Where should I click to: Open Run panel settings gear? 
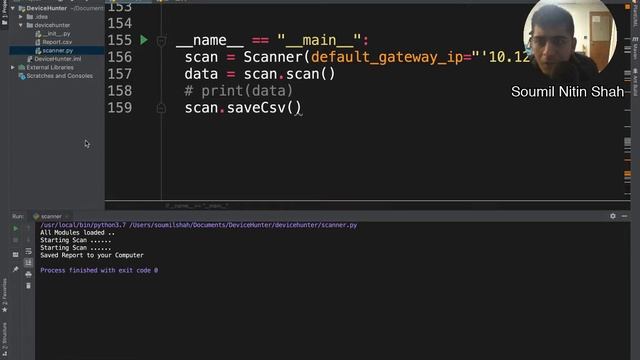613,216
